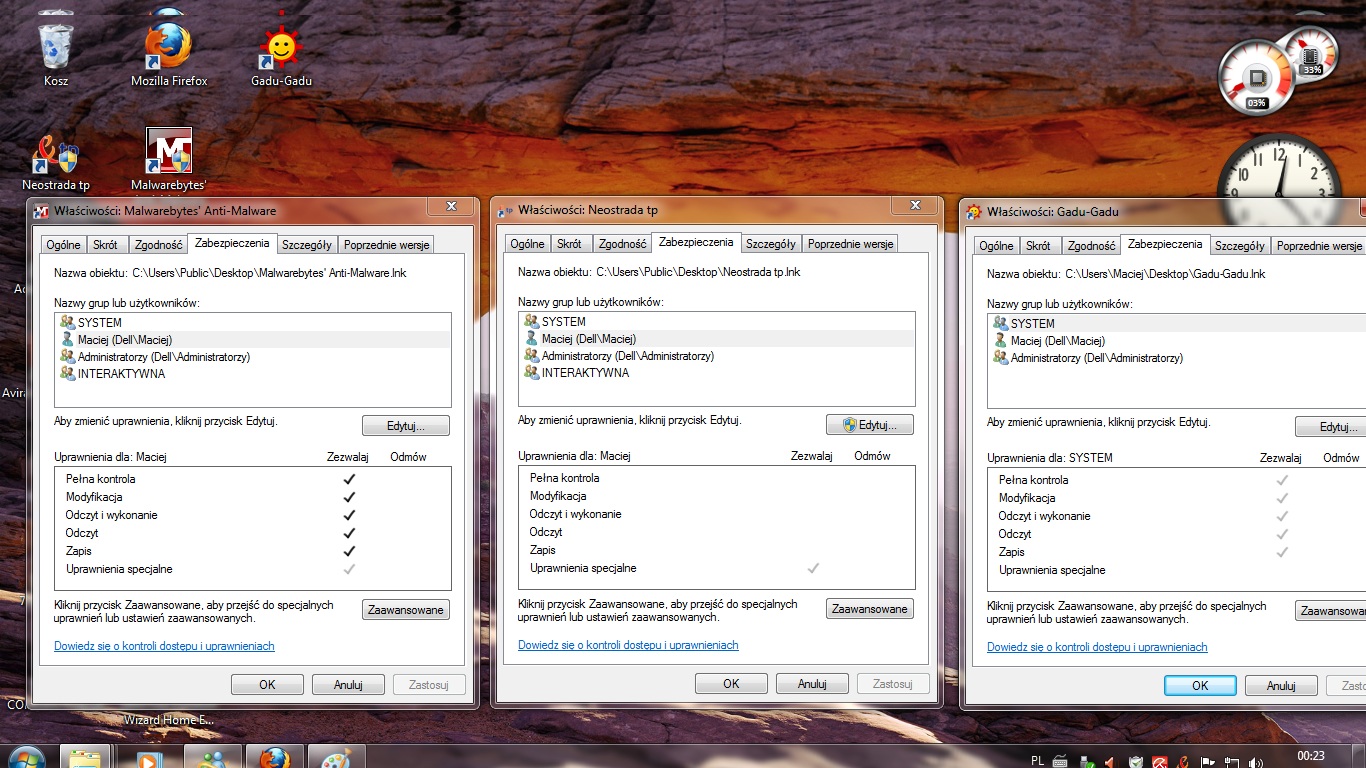
Task: Click the taskbar clock showing 00:23
Action: (1310, 756)
